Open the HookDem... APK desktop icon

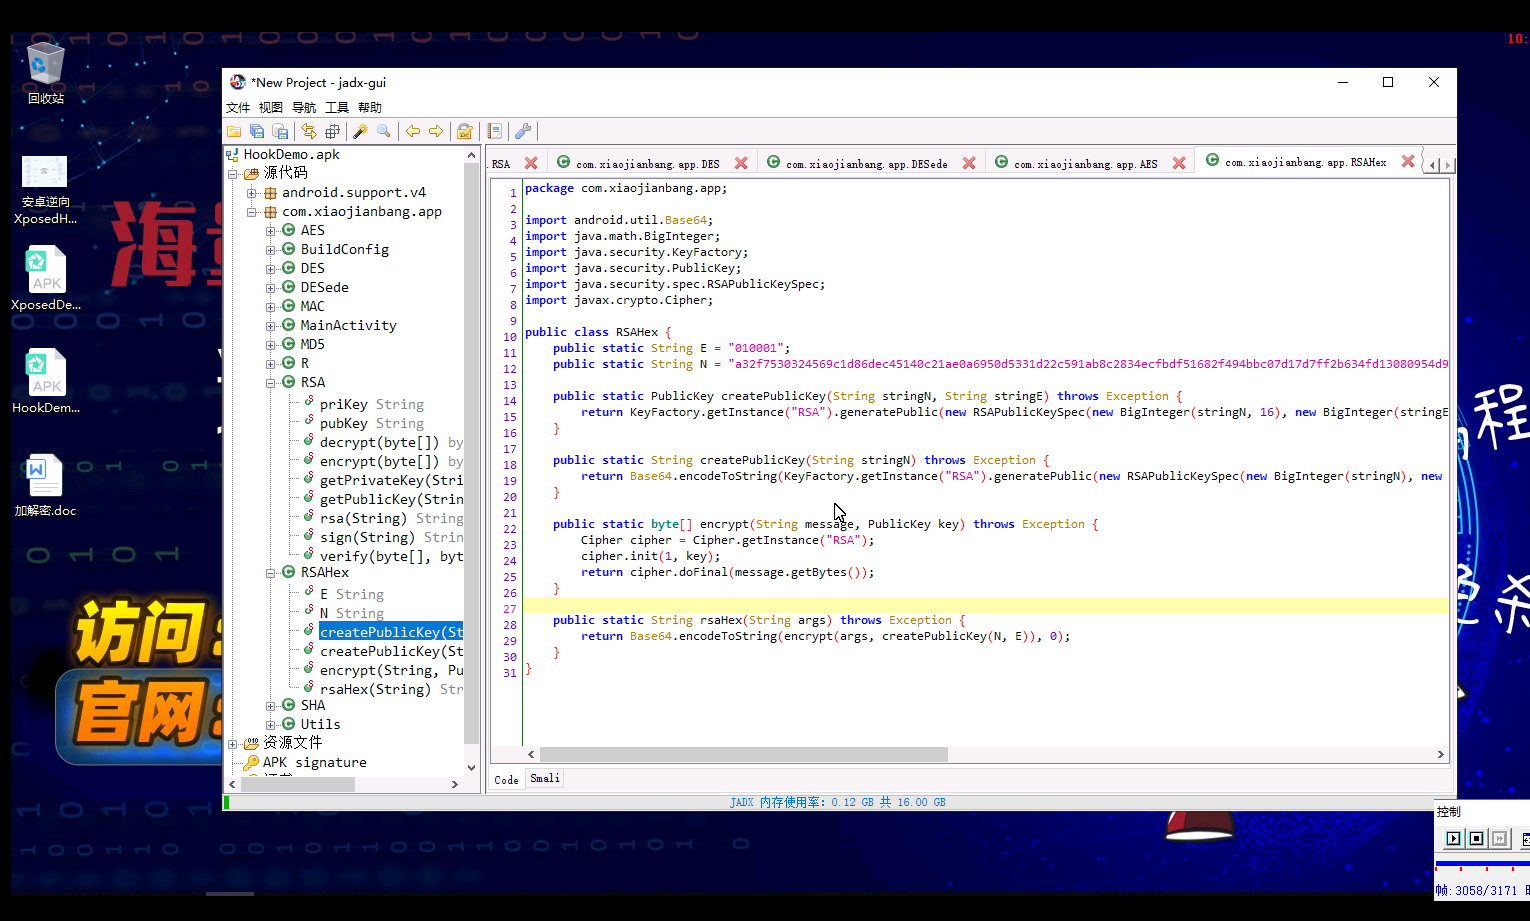click(x=45, y=381)
